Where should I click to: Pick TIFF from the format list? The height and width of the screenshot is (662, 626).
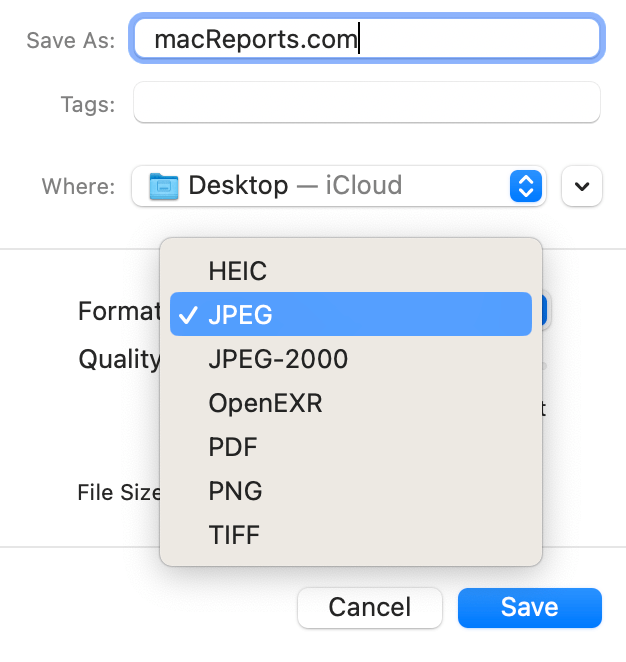tap(234, 535)
